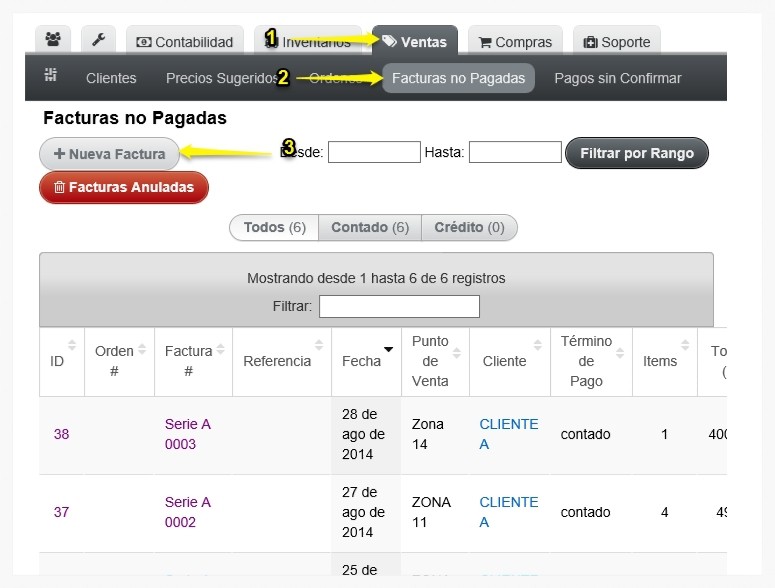Open invoice ID 38

pos(61,434)
